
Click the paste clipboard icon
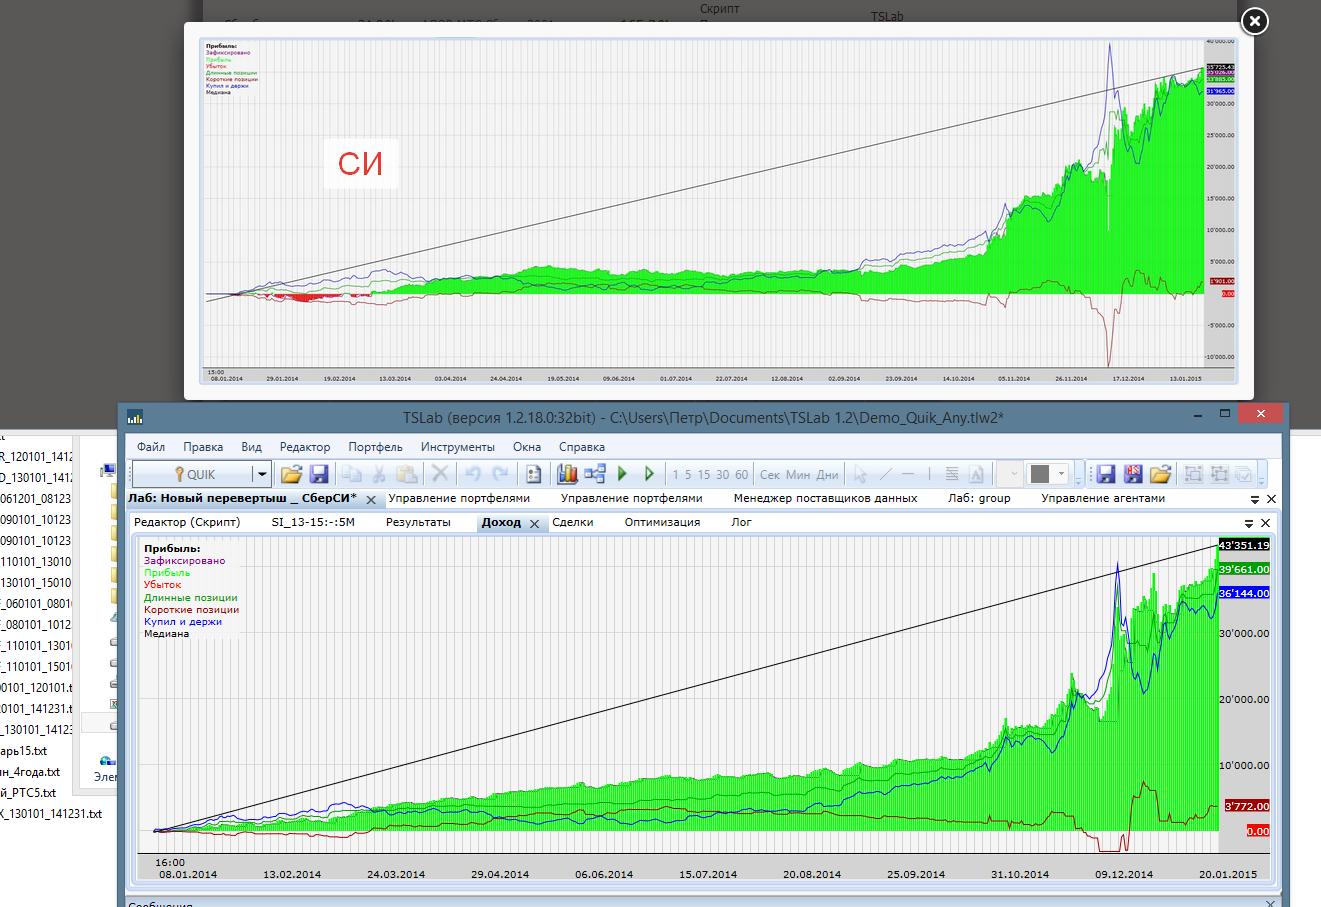406,474
